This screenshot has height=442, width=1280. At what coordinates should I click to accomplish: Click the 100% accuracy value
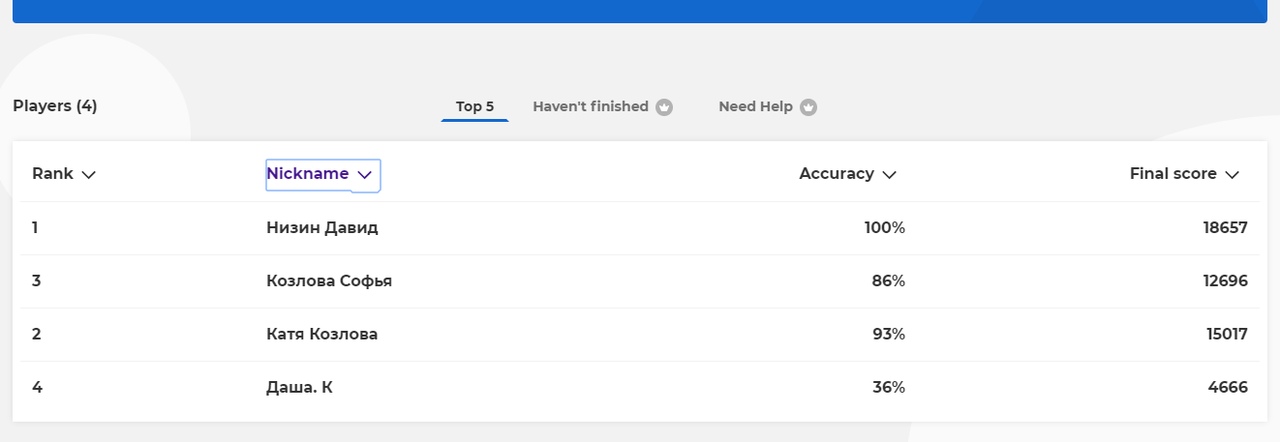(x=884, y=228)
